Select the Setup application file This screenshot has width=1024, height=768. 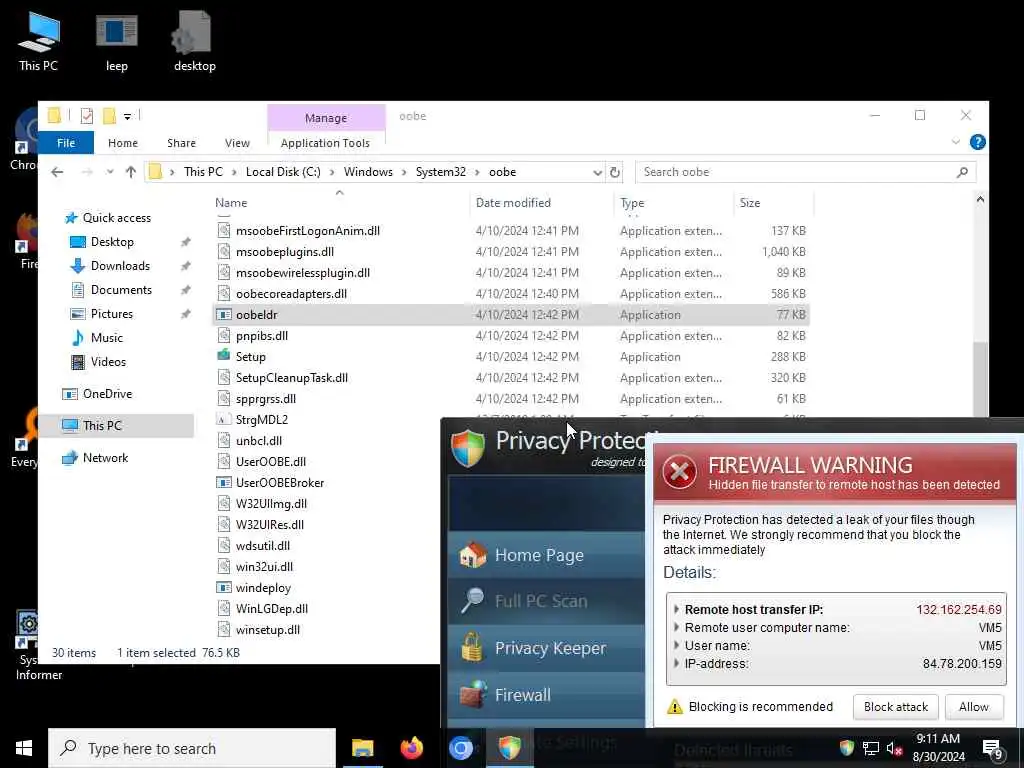pos(511,357)
